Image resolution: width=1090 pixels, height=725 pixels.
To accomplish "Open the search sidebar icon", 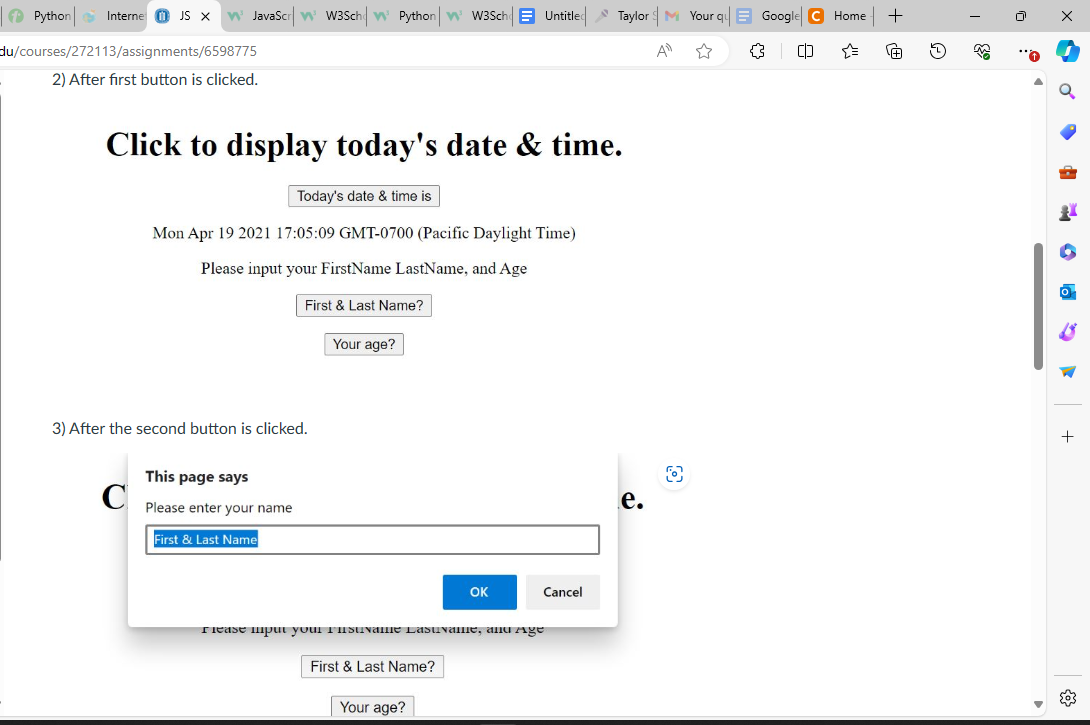I will 1066,91.
